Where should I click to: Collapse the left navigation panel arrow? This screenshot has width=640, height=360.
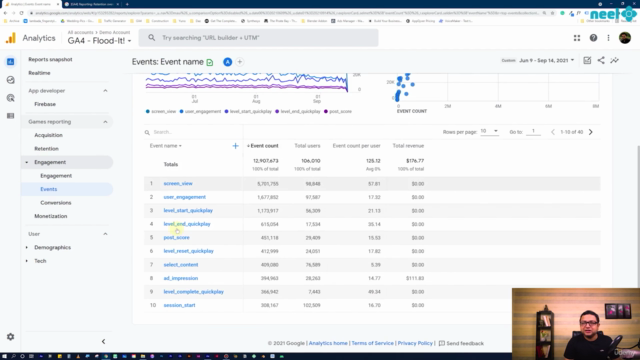[x=103, y=342]
